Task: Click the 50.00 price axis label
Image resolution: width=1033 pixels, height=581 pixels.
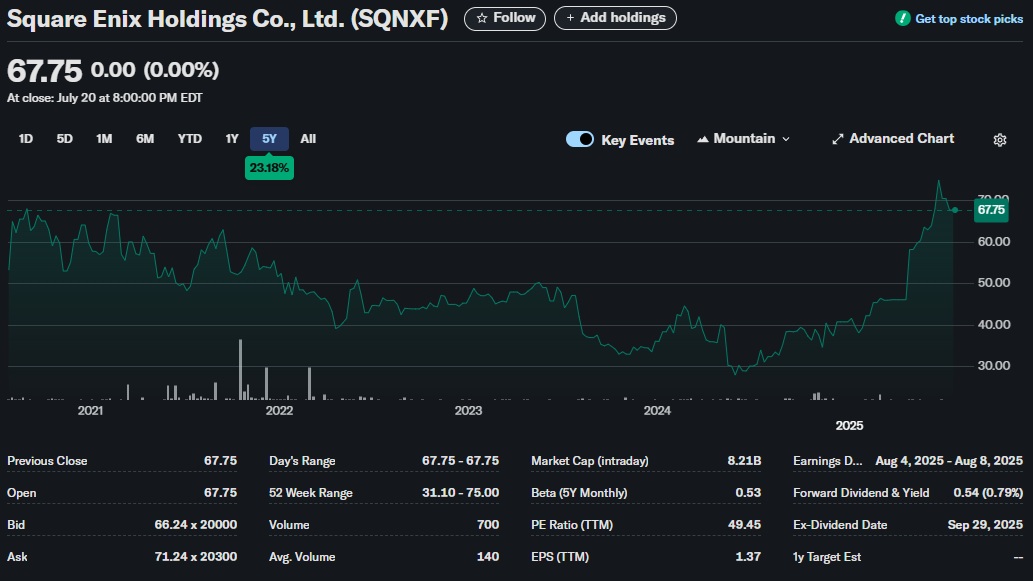Action: [x=993, y=283]
